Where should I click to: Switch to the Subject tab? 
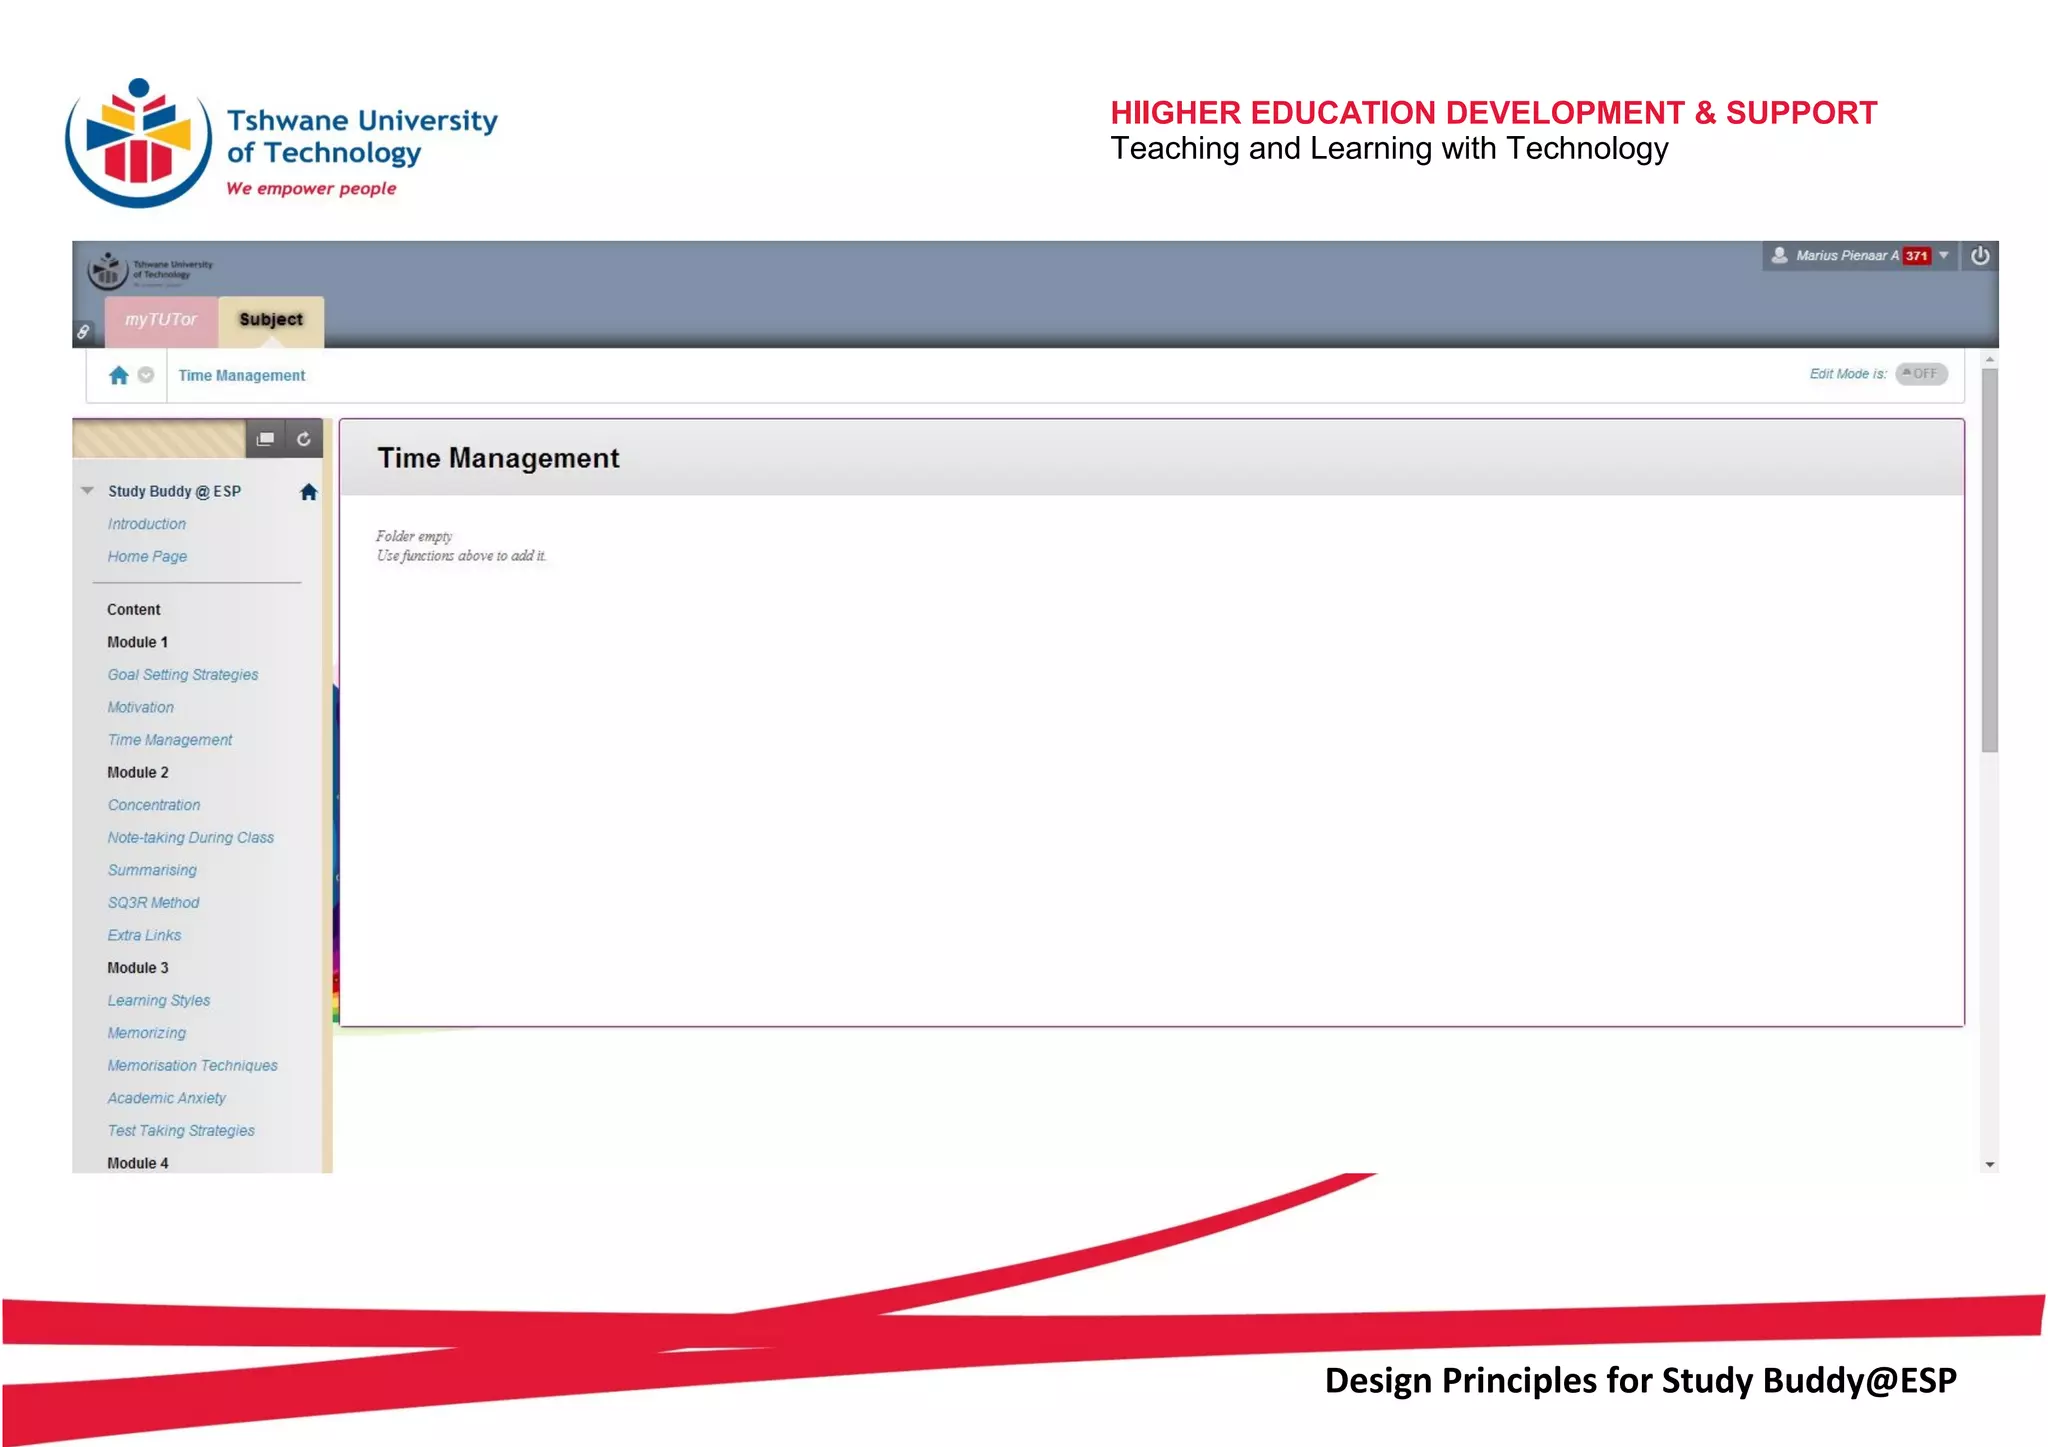(271, 320)
